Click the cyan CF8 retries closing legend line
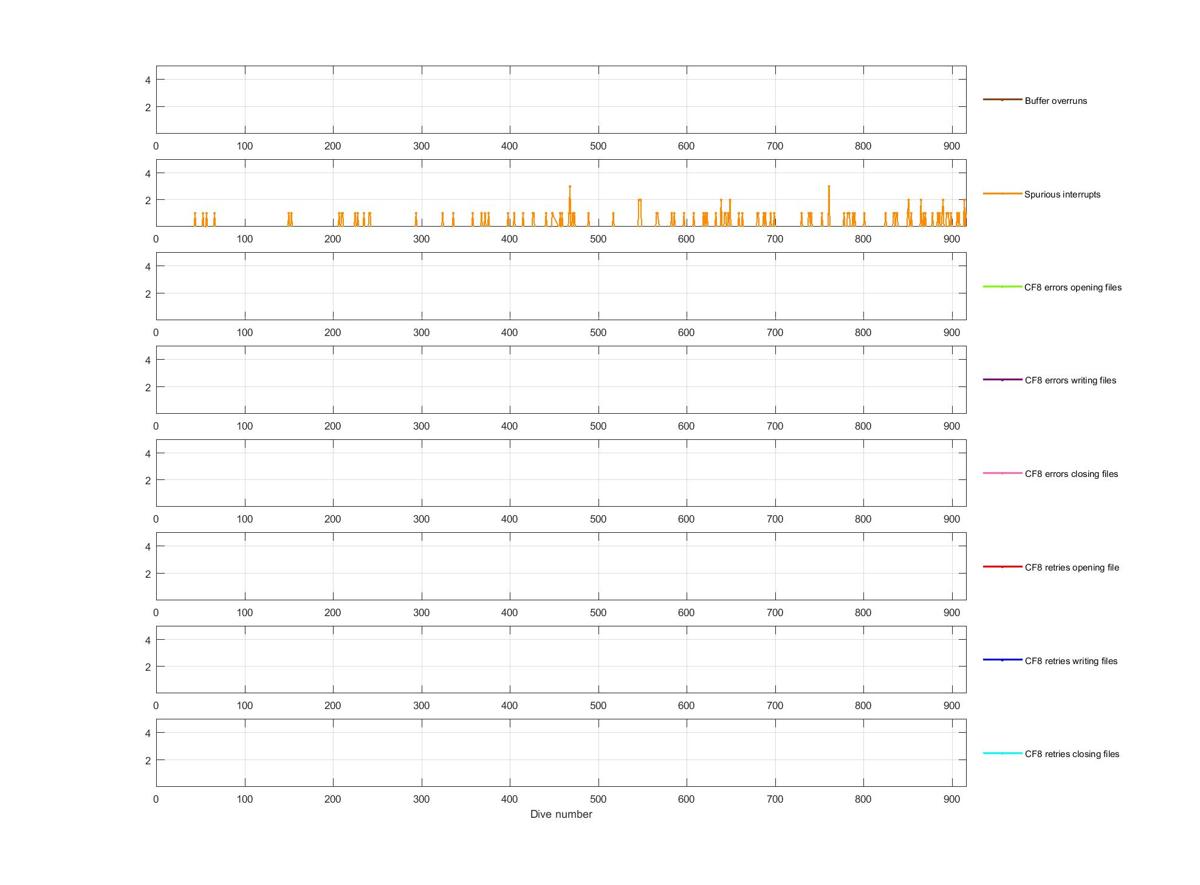Image resolution: width=1200 pixels, height=885 pixels. tap(1002, 753)
